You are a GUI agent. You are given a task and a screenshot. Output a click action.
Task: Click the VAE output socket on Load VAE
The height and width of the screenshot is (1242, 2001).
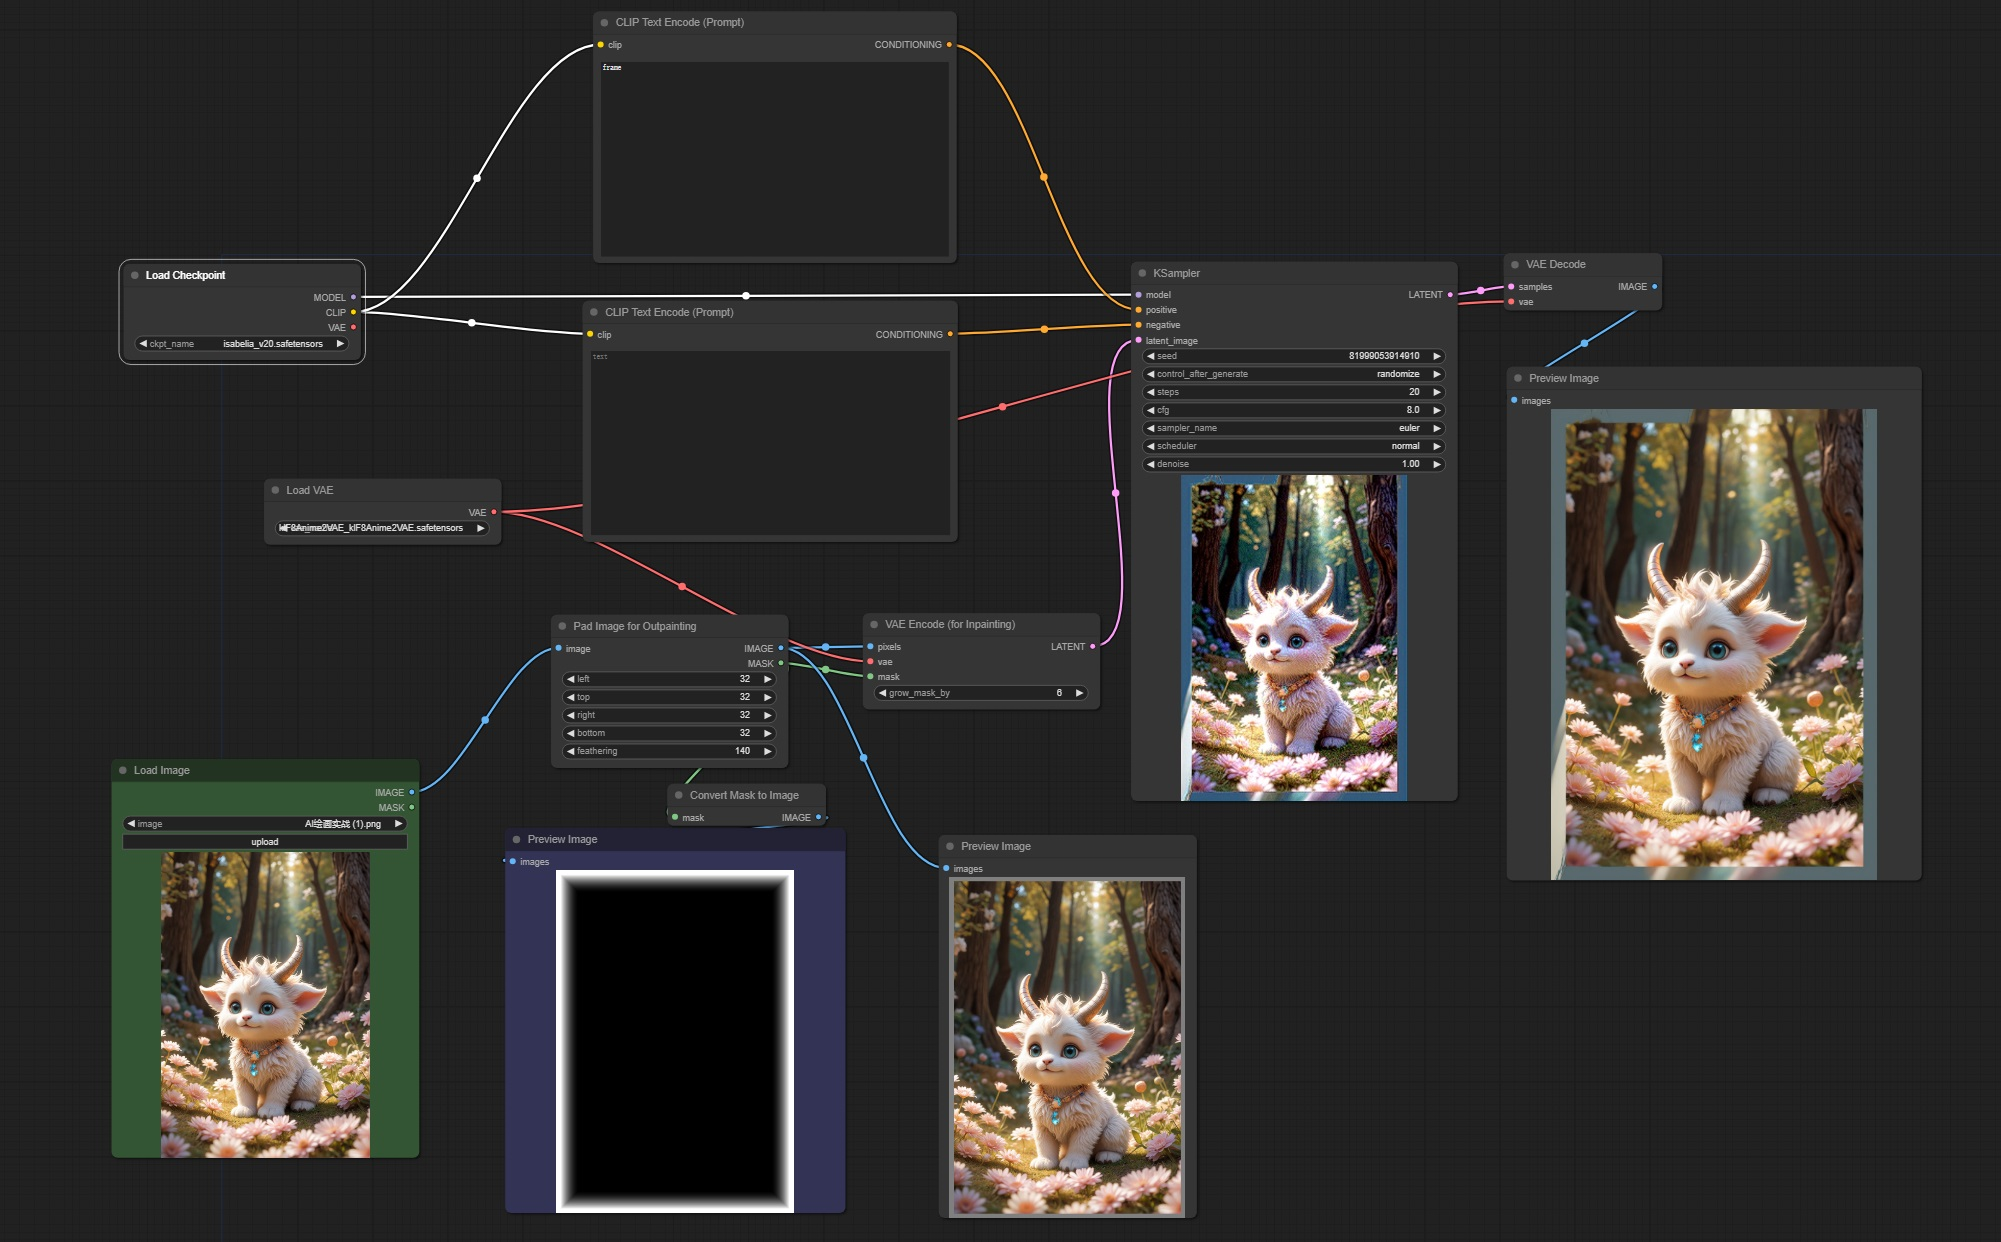pyautogui.click(x=493, y=512)
